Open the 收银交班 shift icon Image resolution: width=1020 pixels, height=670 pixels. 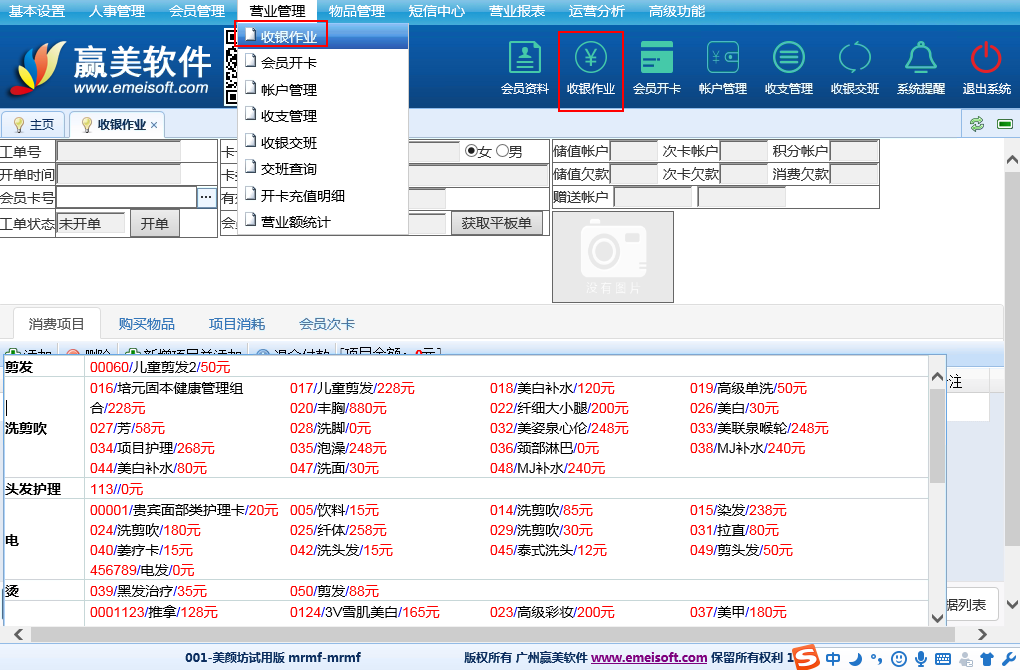tap(854, 68)
